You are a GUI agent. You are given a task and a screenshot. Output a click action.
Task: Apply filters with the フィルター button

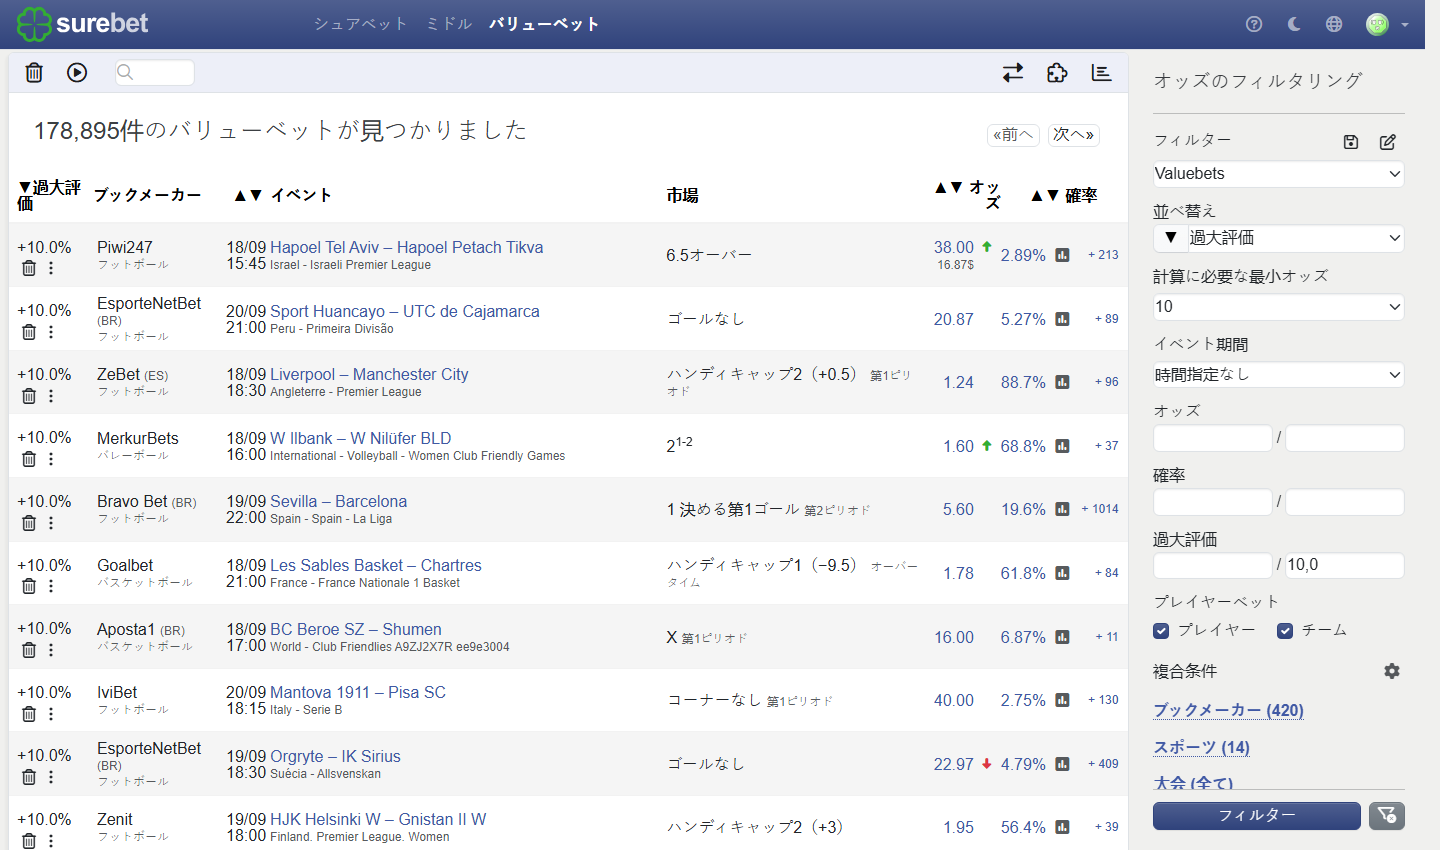coord(1257,816)
